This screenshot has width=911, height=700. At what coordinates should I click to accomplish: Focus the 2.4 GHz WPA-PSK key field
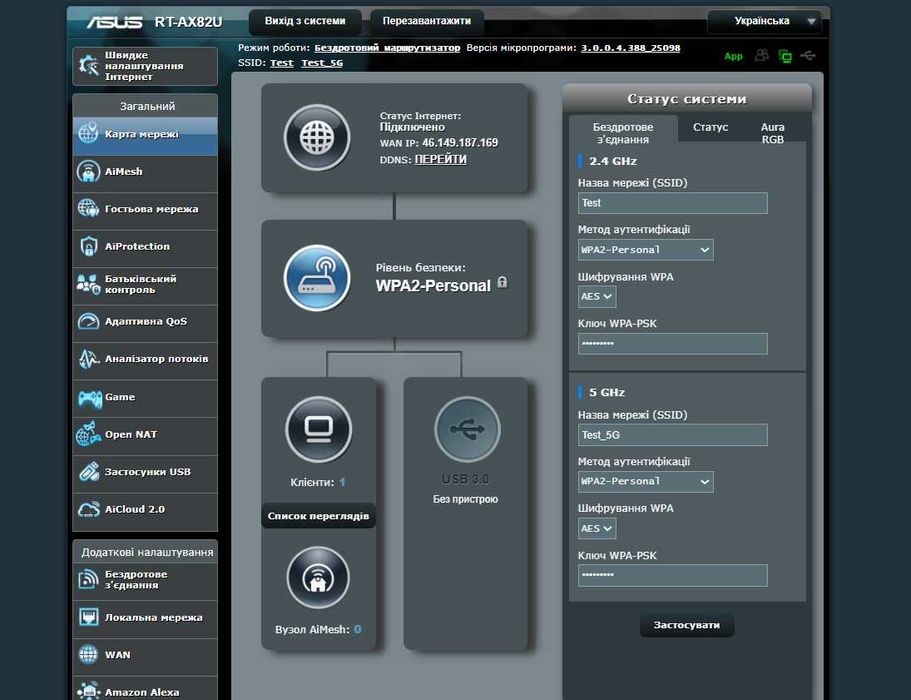click(672, 343)
